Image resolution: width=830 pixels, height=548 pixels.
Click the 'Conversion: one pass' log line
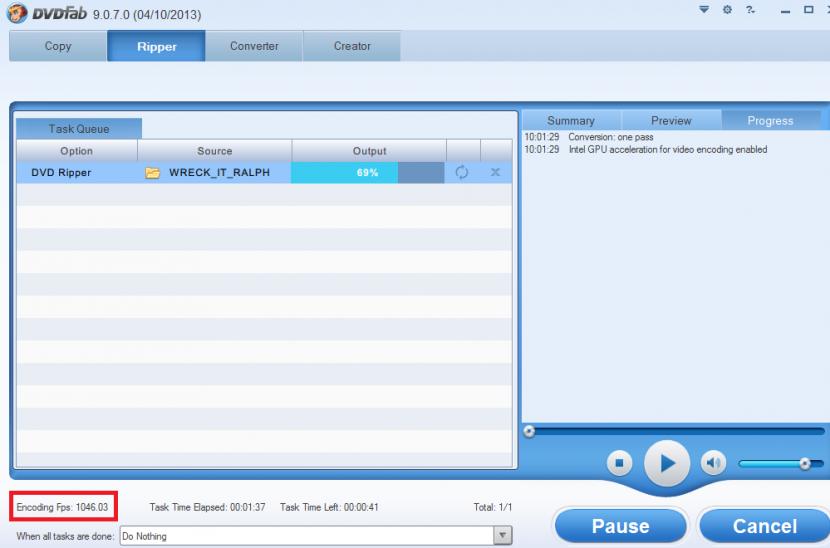point(611,137)
